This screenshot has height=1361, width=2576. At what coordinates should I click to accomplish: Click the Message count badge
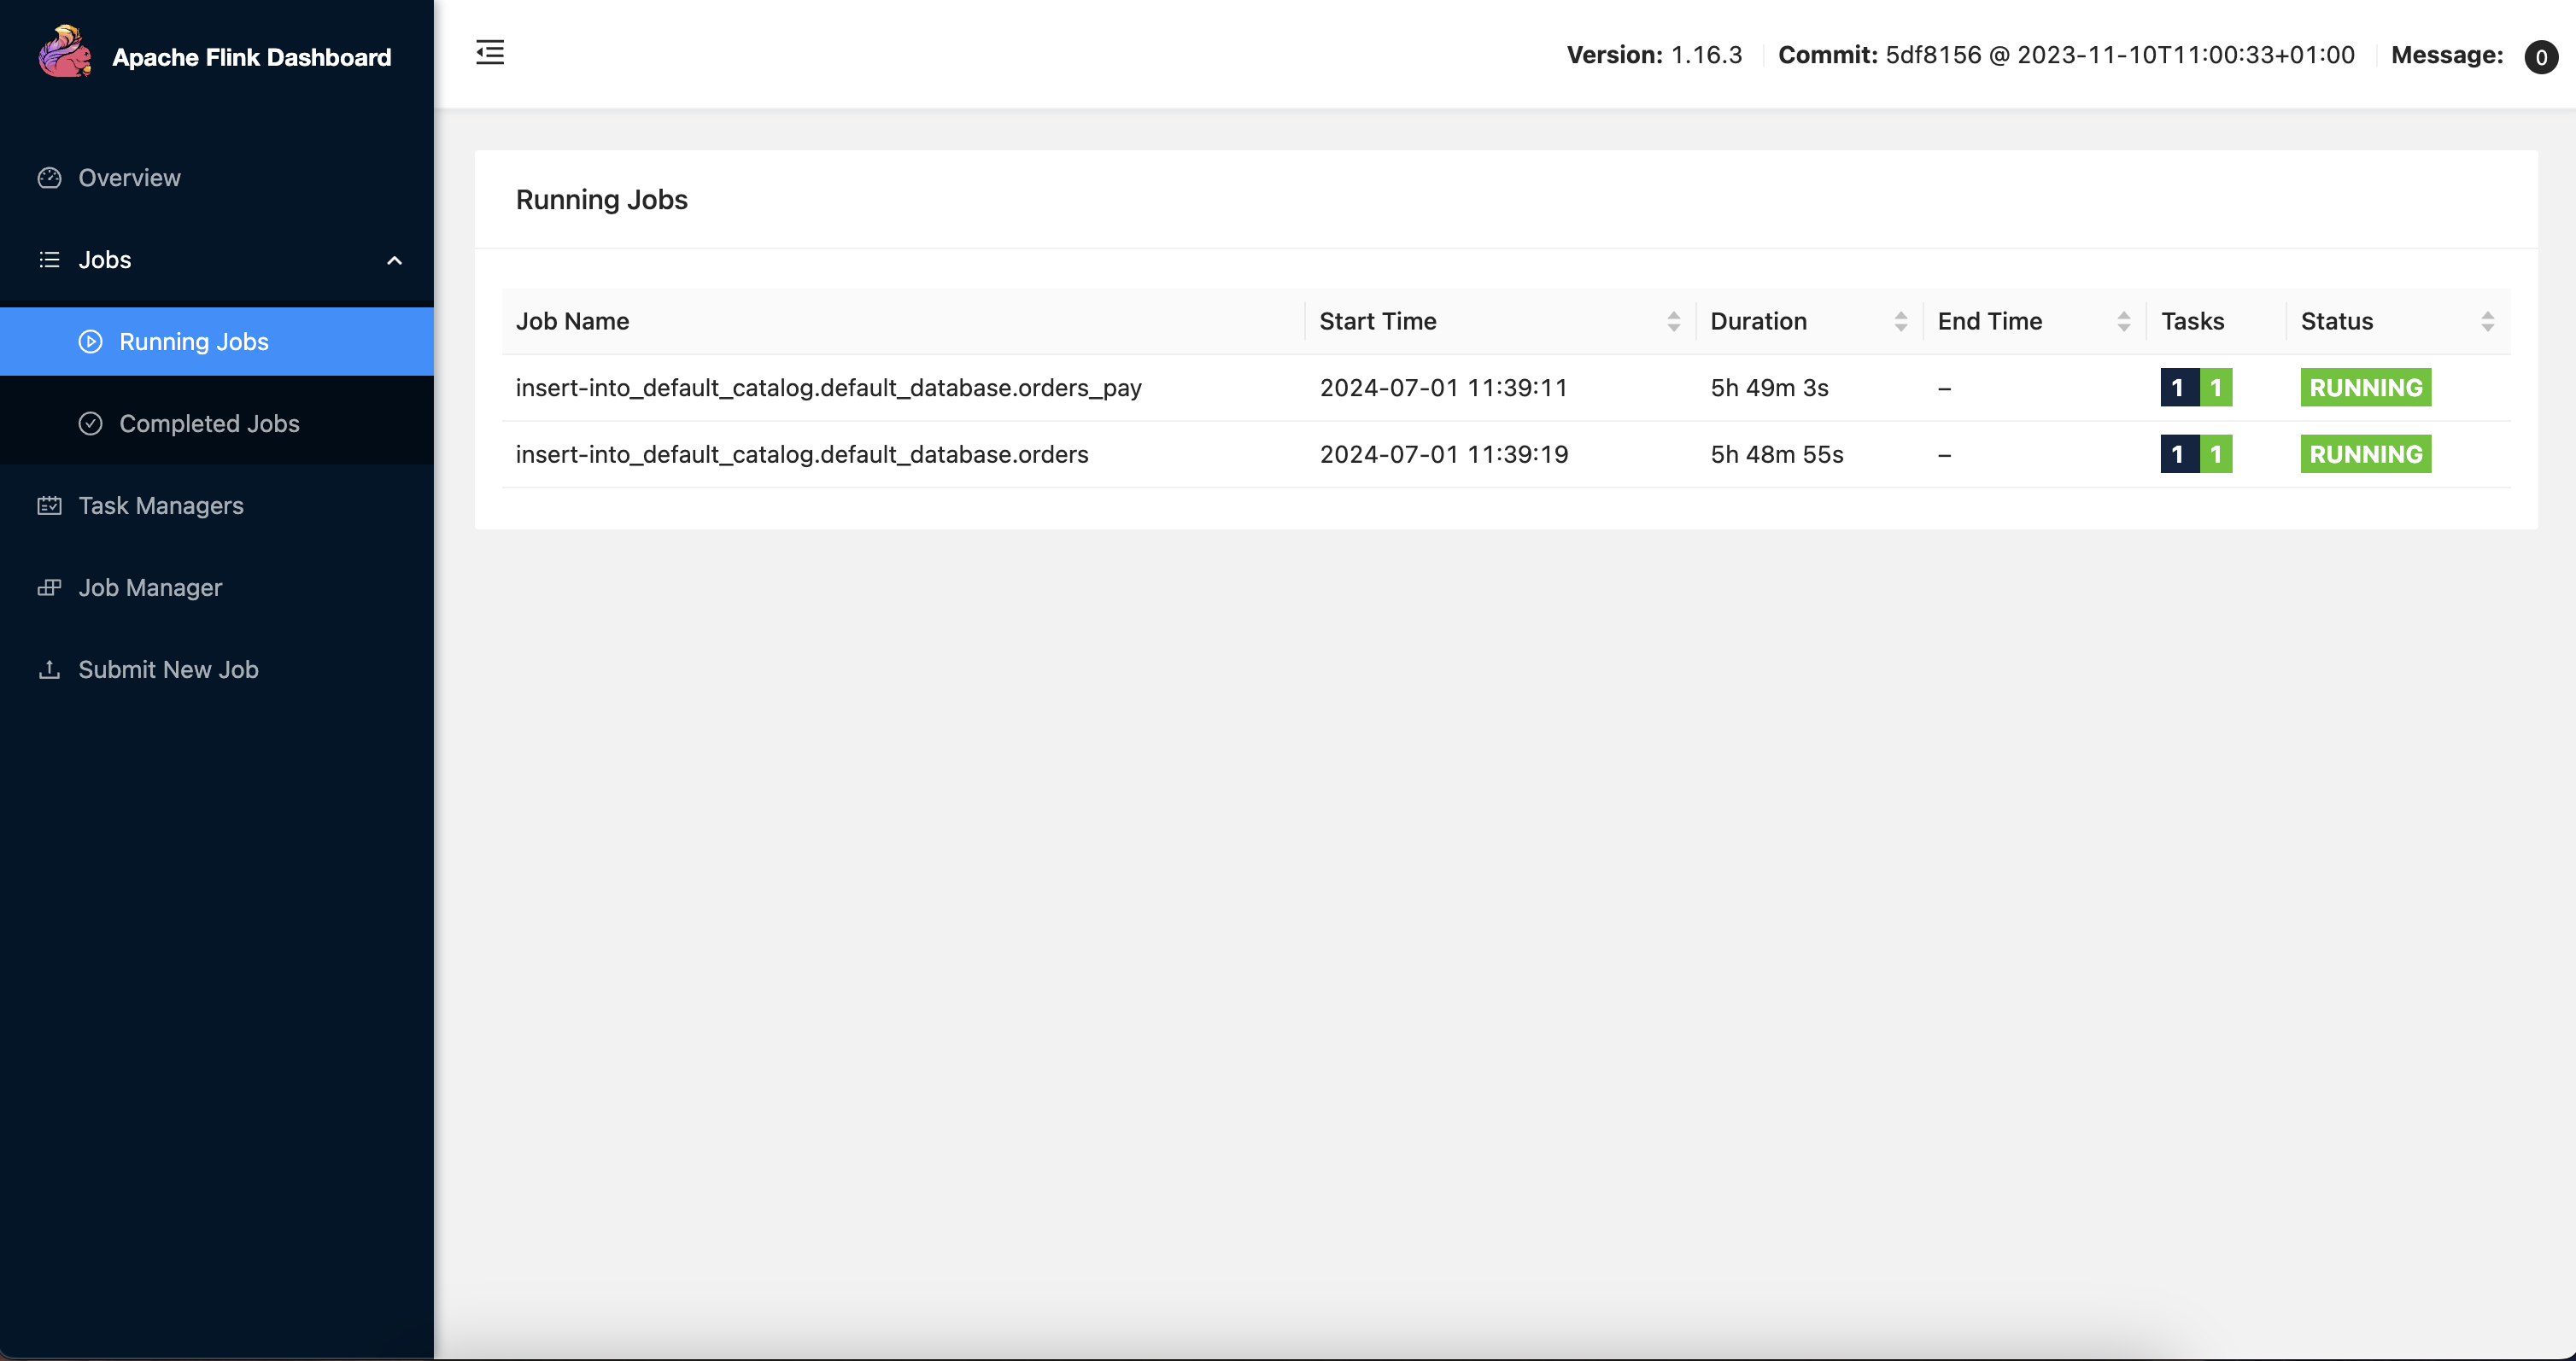(2540, 57)
